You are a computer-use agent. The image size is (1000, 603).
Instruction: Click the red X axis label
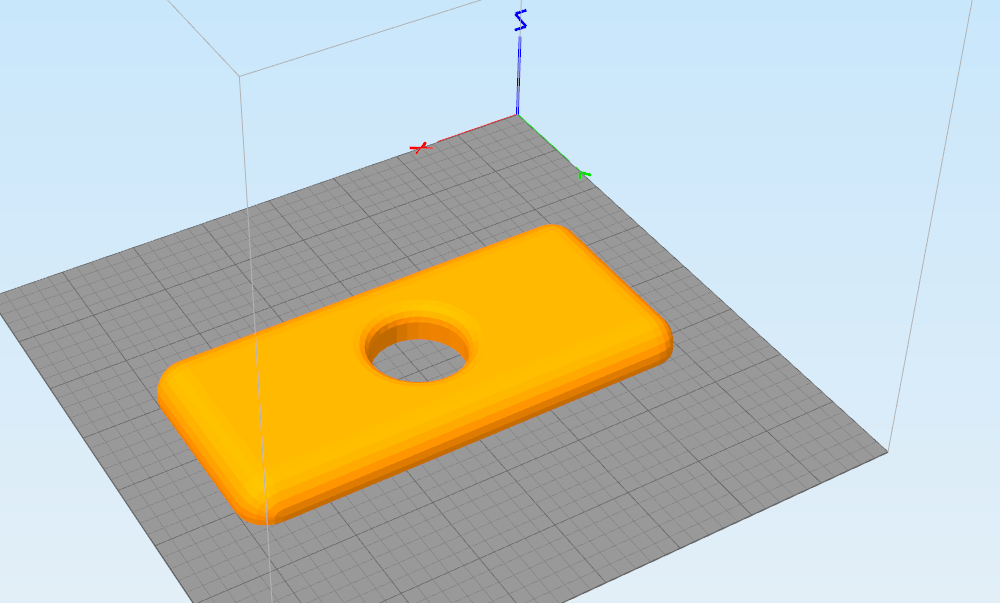[x=420, y=149]
